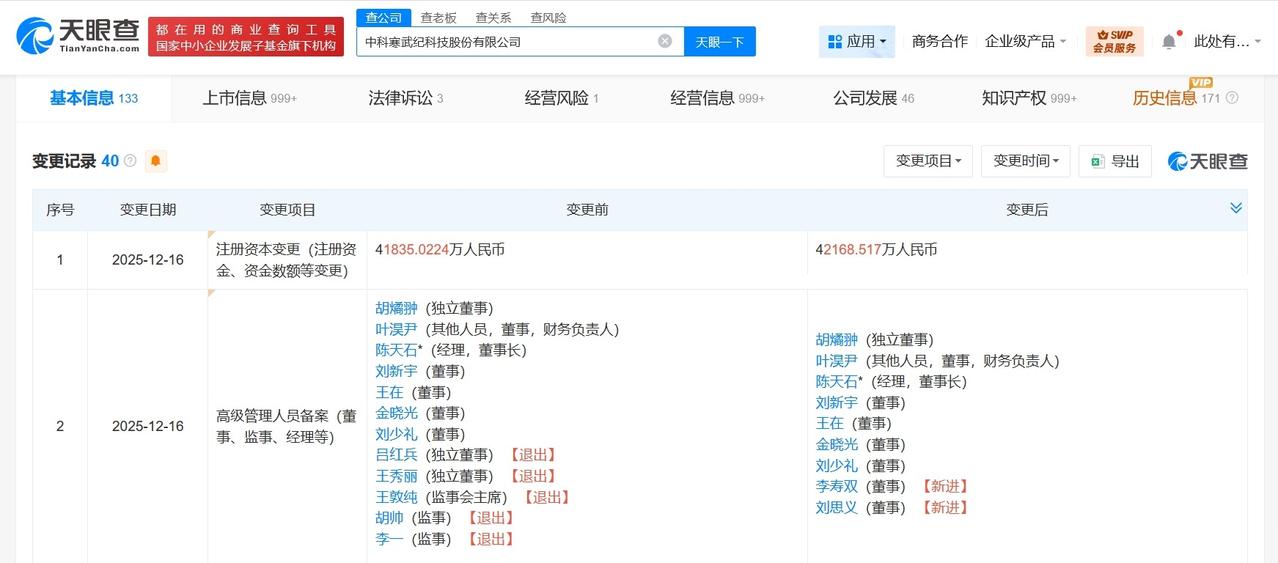Open 金晓光 in the 变更后 column

click(x=837, y=444)
